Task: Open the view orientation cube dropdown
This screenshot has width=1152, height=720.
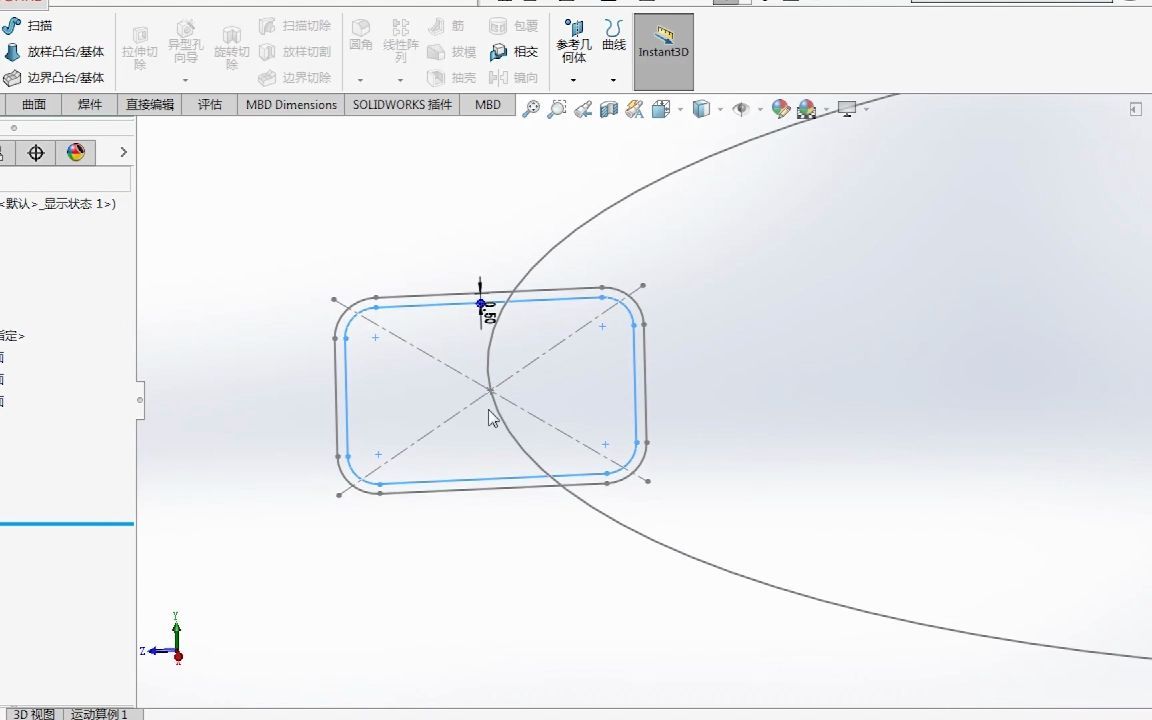Action: 679,108
